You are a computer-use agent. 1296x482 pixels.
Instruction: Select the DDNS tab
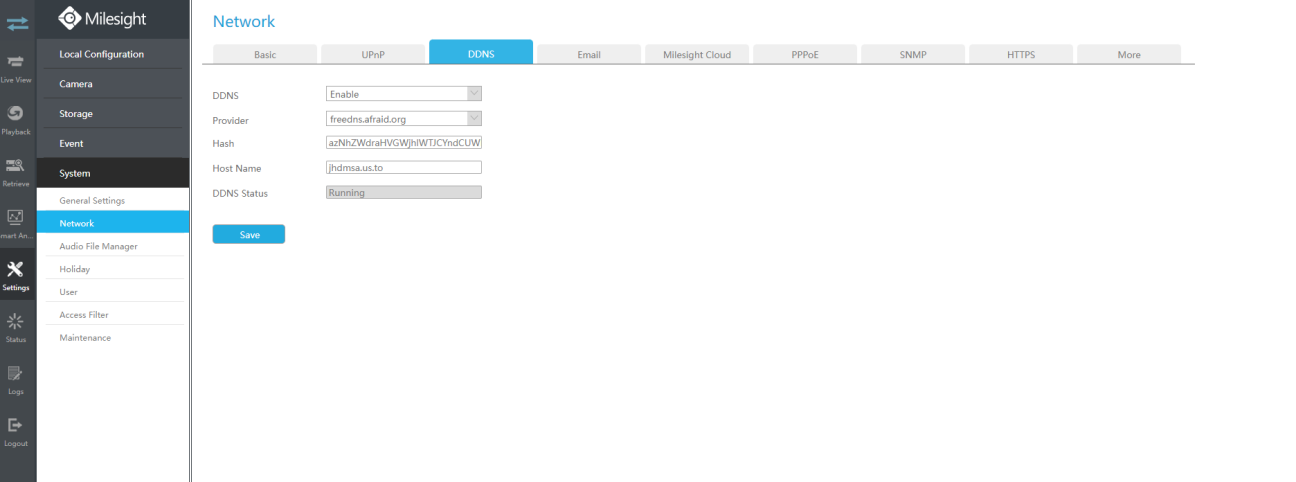(x=481, y=53)
